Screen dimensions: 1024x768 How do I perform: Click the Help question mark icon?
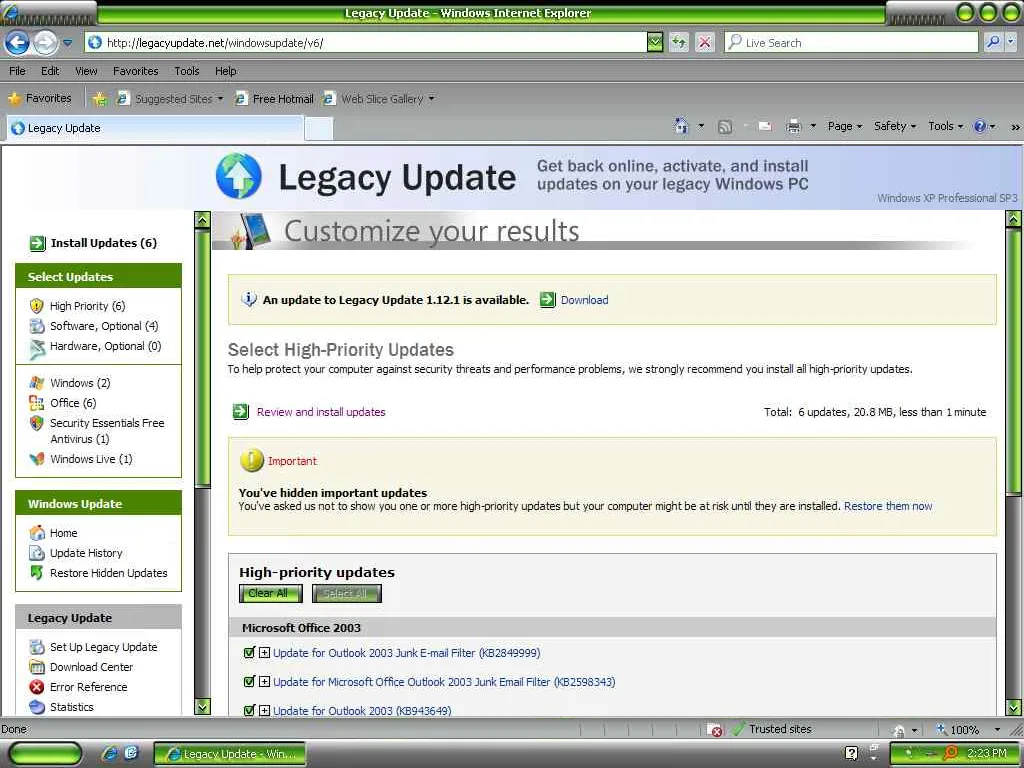coord(980,126)
